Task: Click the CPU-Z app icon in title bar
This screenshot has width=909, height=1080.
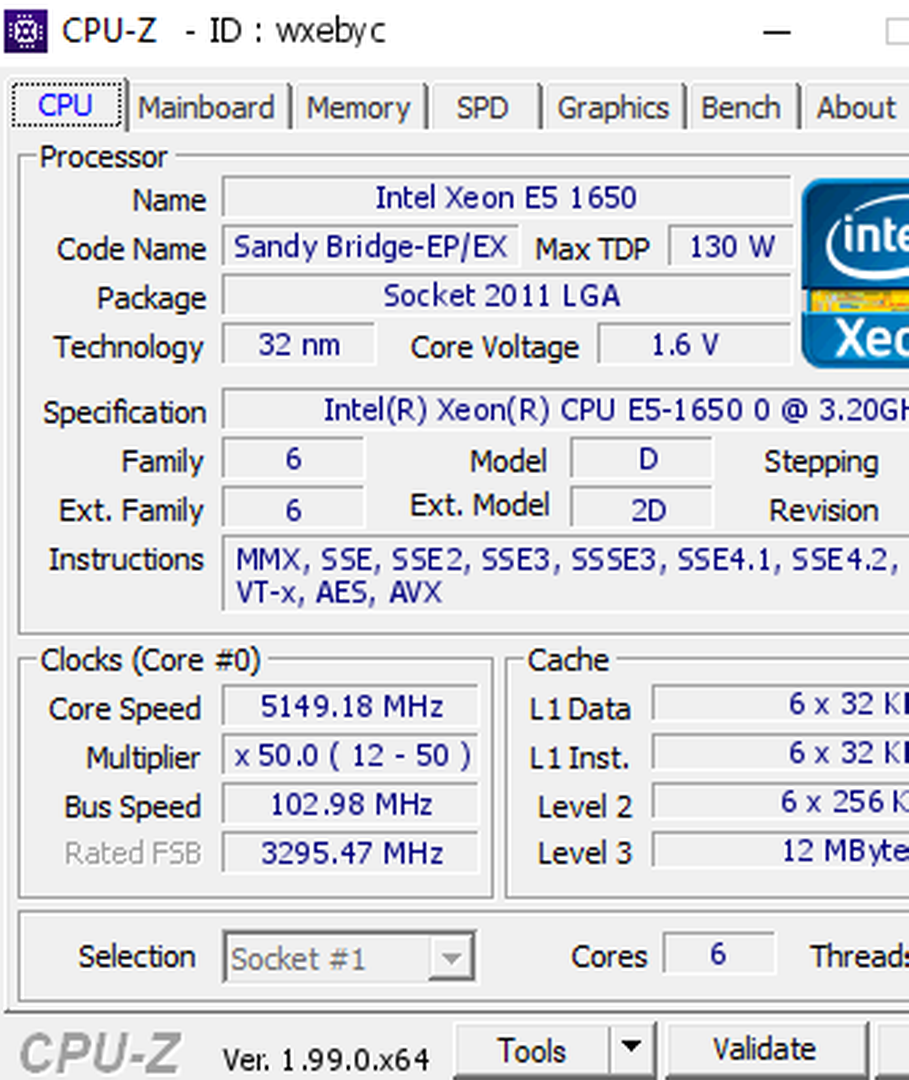Action: pos(25,32)
